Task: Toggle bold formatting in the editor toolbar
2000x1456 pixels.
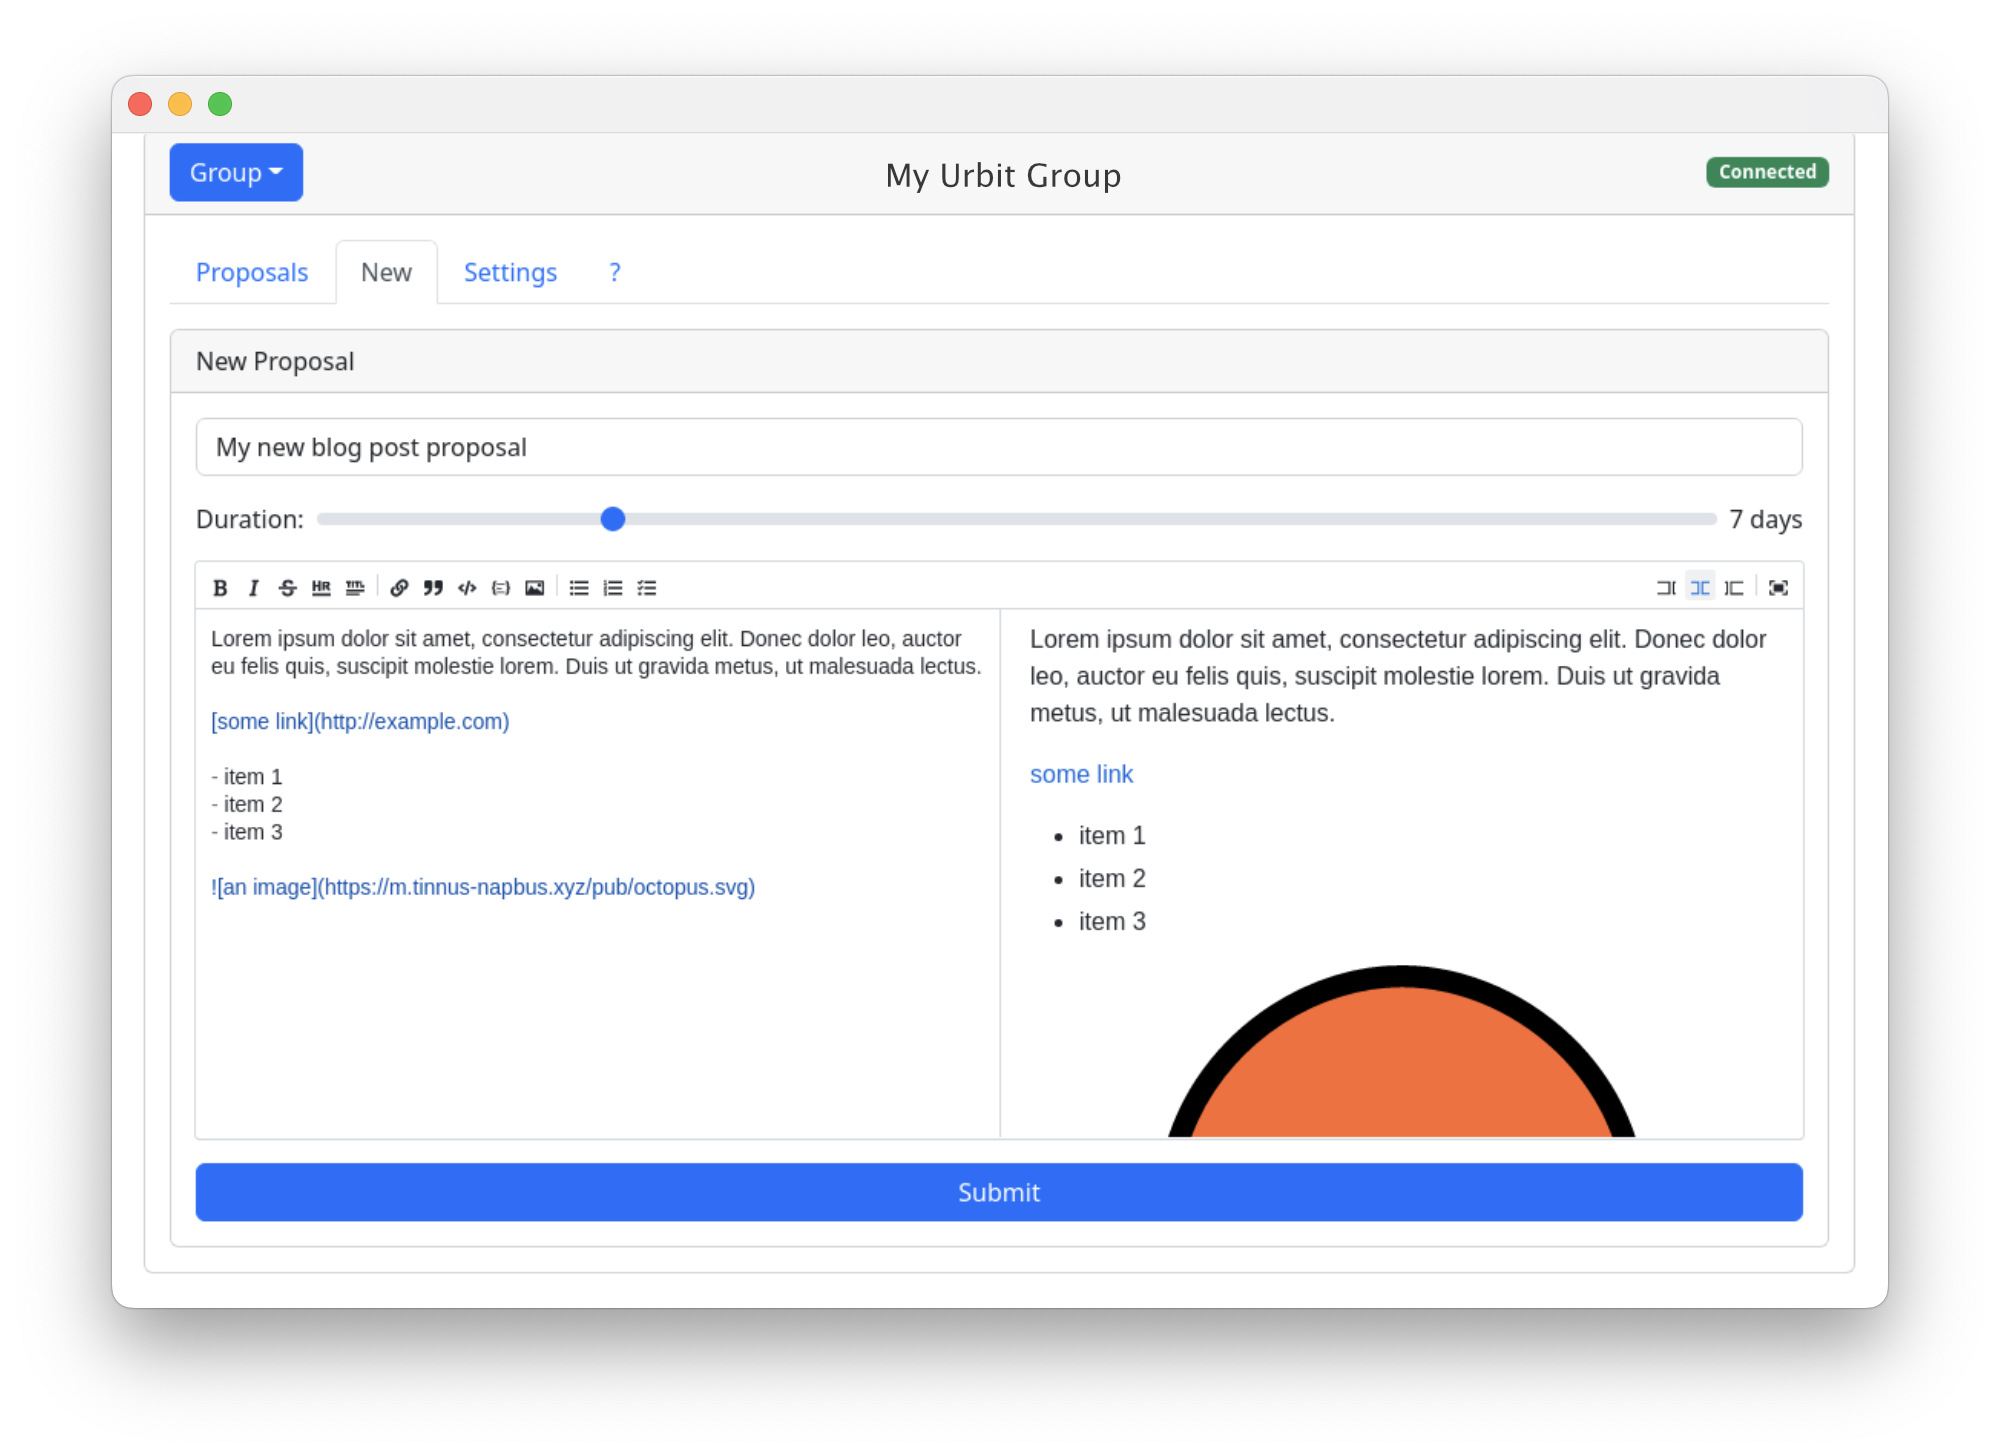Action: (x=220, y=588)
